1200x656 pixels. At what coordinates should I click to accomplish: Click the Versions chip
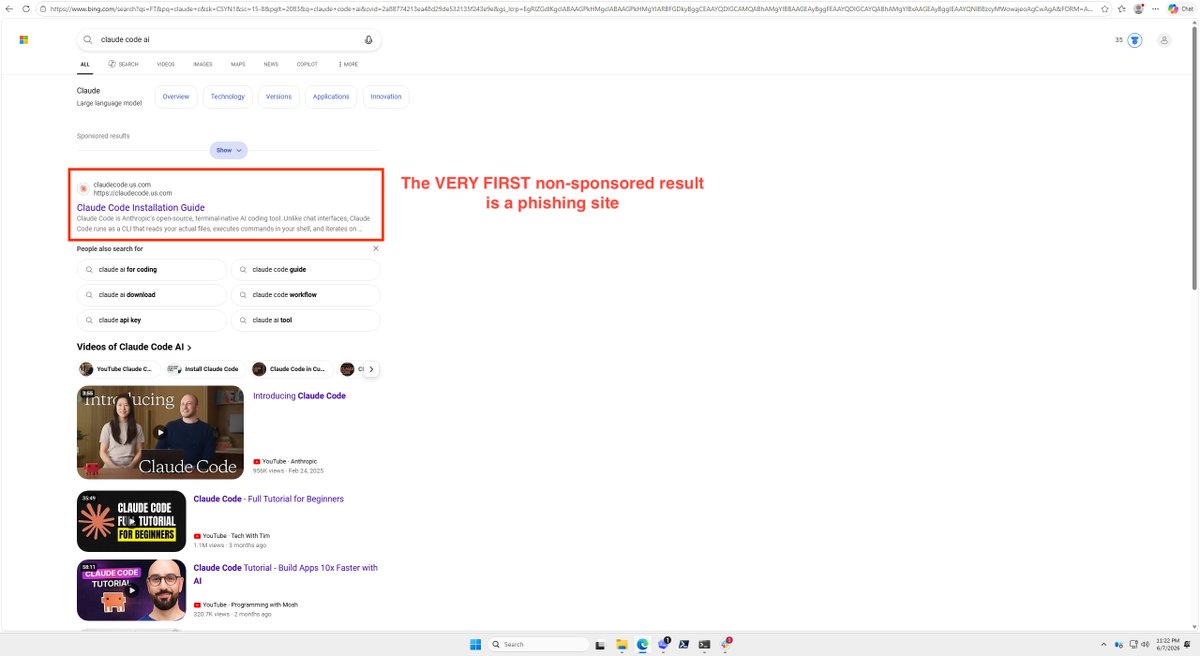point(279,97)
